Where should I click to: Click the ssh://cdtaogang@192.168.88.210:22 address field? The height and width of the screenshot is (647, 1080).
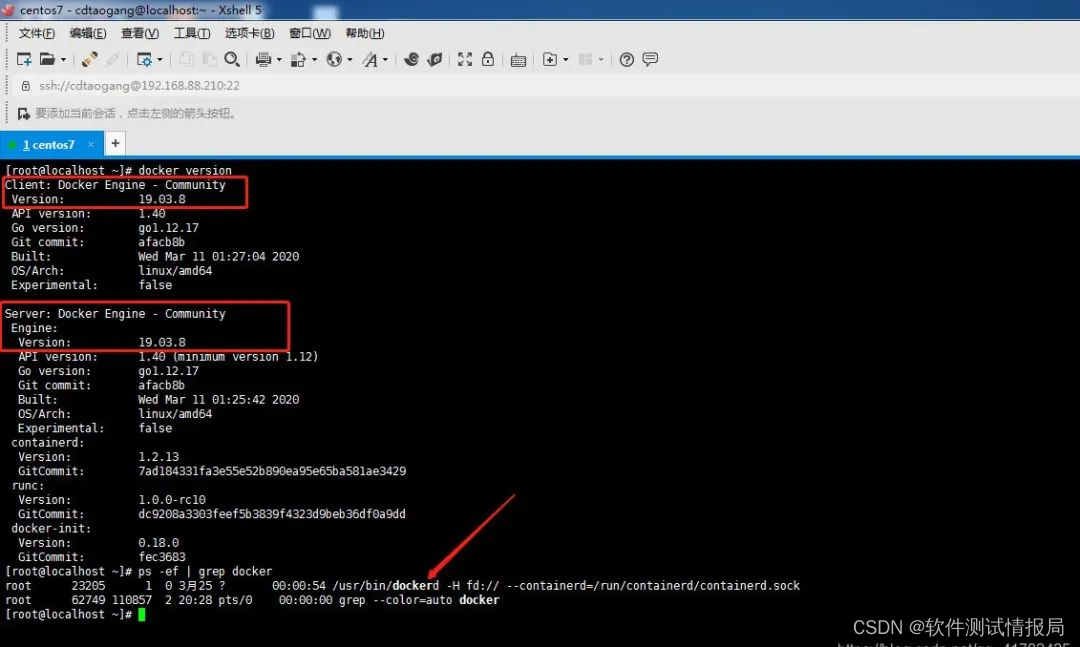point(139,85)
